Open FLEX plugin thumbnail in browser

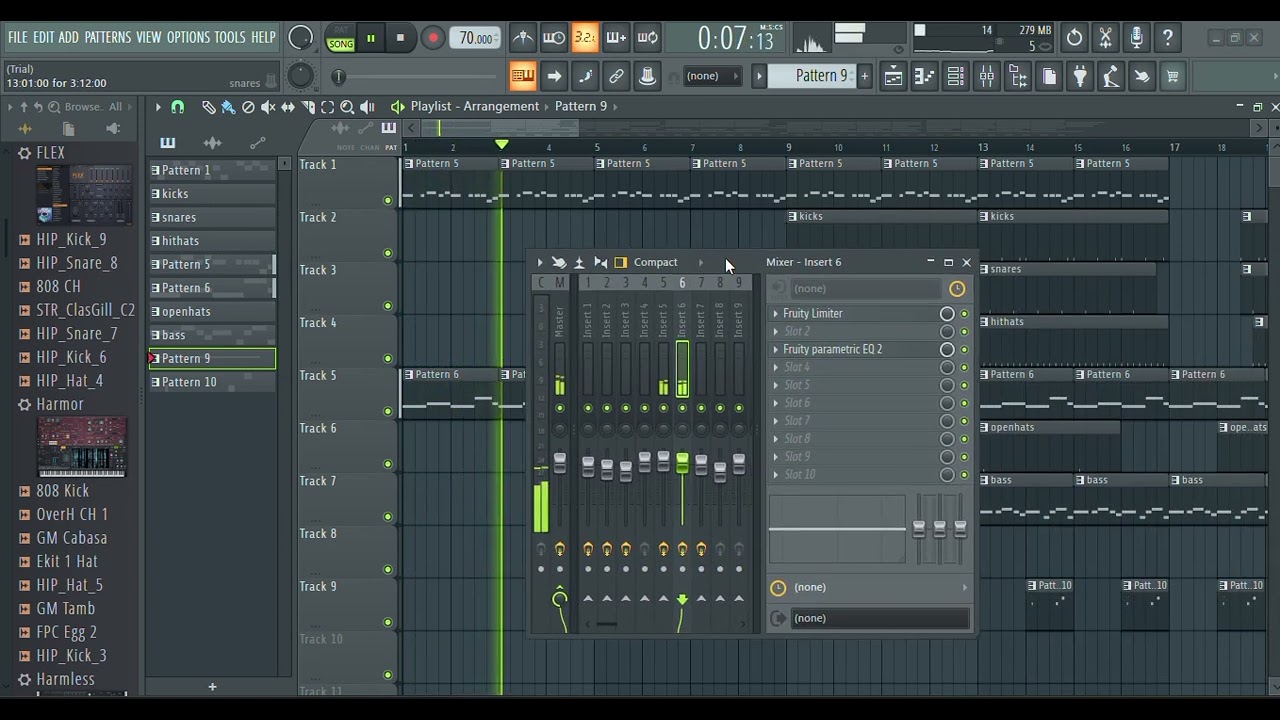coord(84,195)
